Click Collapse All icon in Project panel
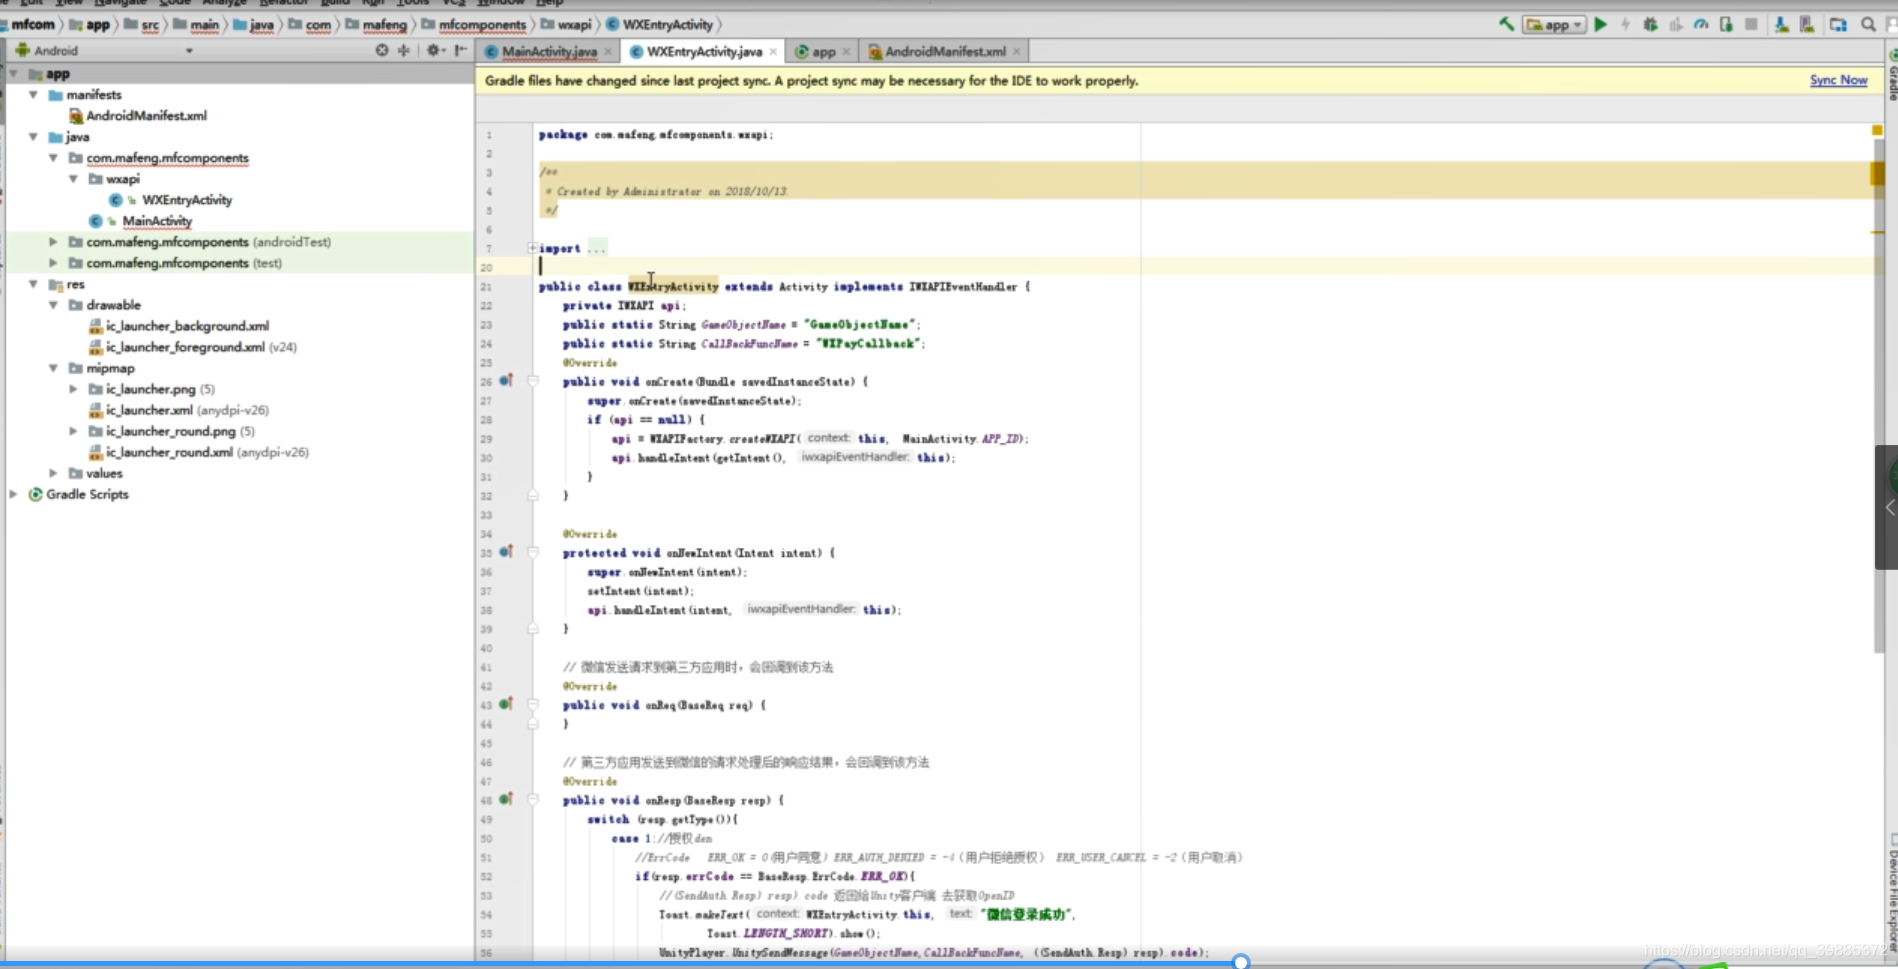 pos(404,50)
